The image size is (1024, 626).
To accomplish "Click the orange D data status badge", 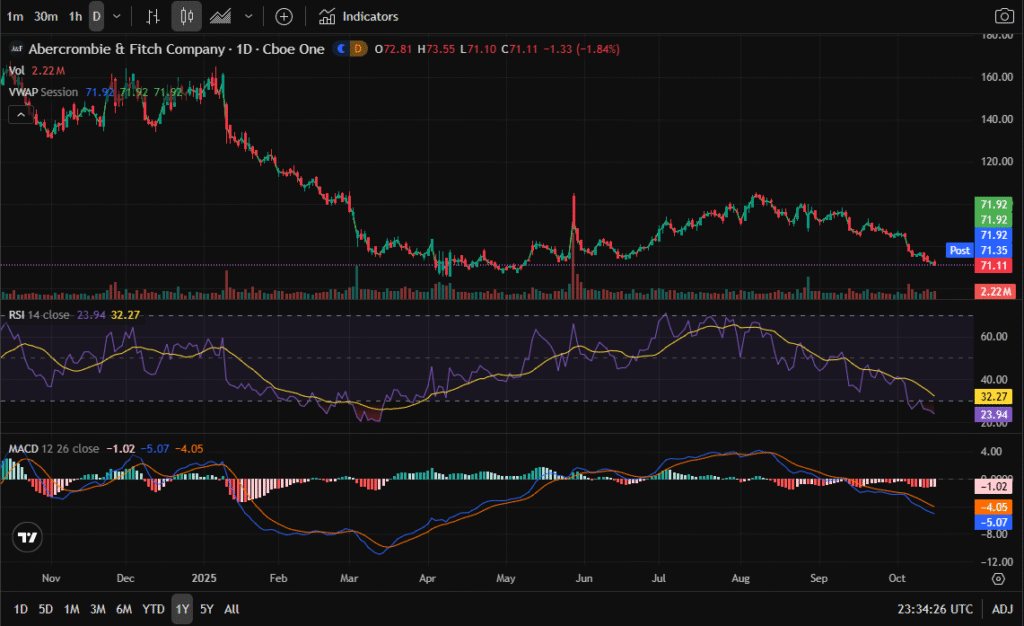I will [359, 48].
